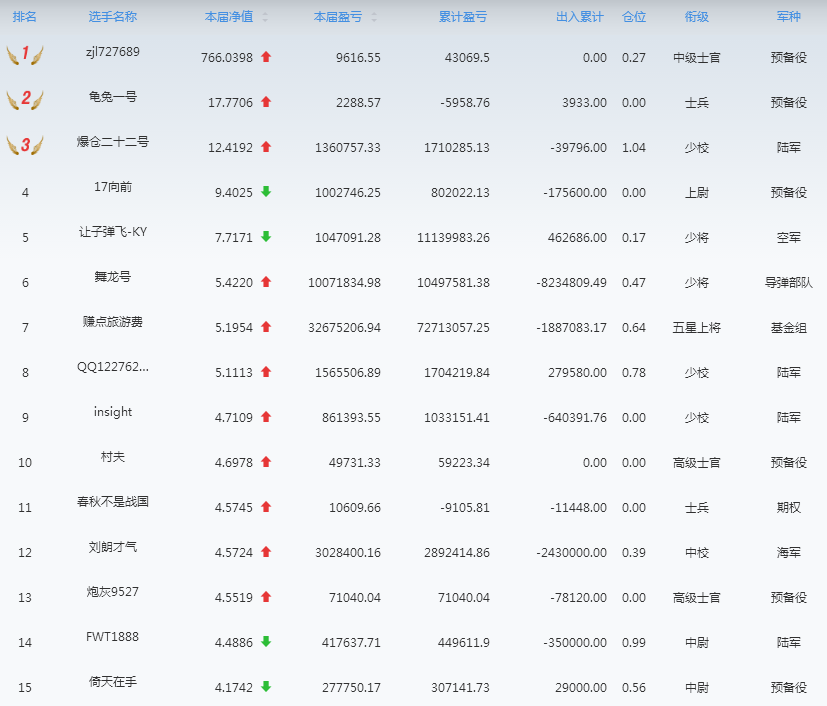This screenshot has width=827, height=706.
Task: Click the 上尉 rank cell
Action: [x=696, y=192]
